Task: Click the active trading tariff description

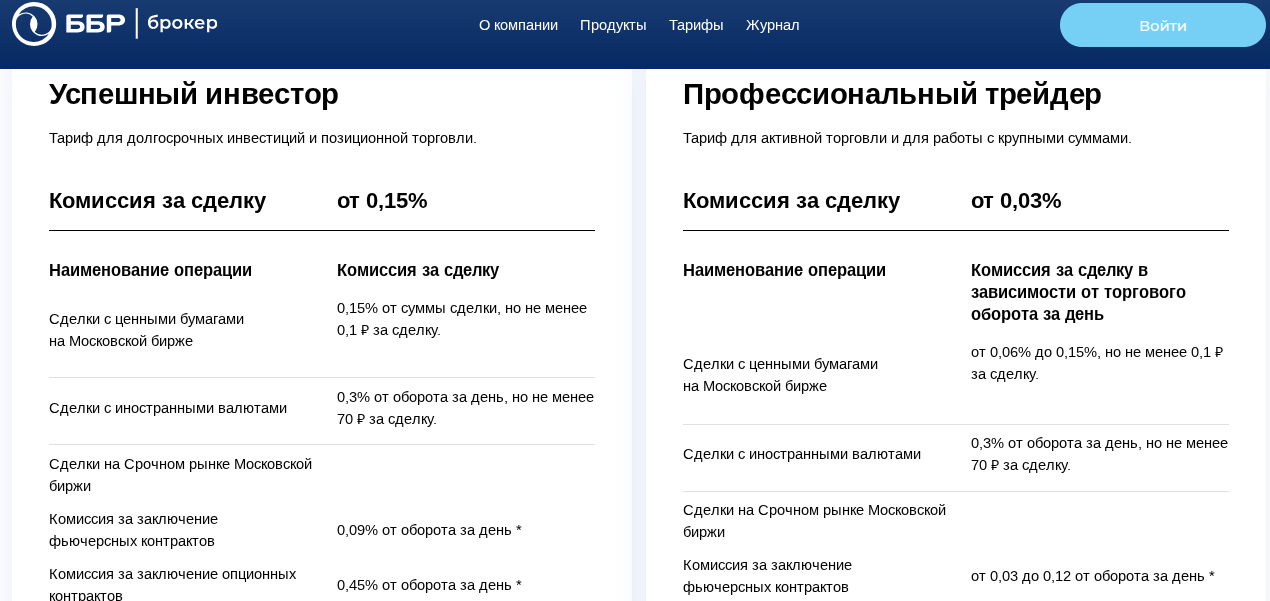Action: pyautogui.click(x=907, y=138)
